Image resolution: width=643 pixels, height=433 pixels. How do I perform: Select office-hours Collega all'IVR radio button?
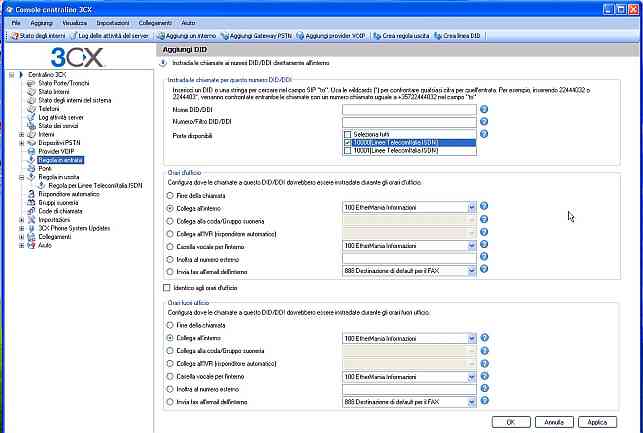[170, 234]
